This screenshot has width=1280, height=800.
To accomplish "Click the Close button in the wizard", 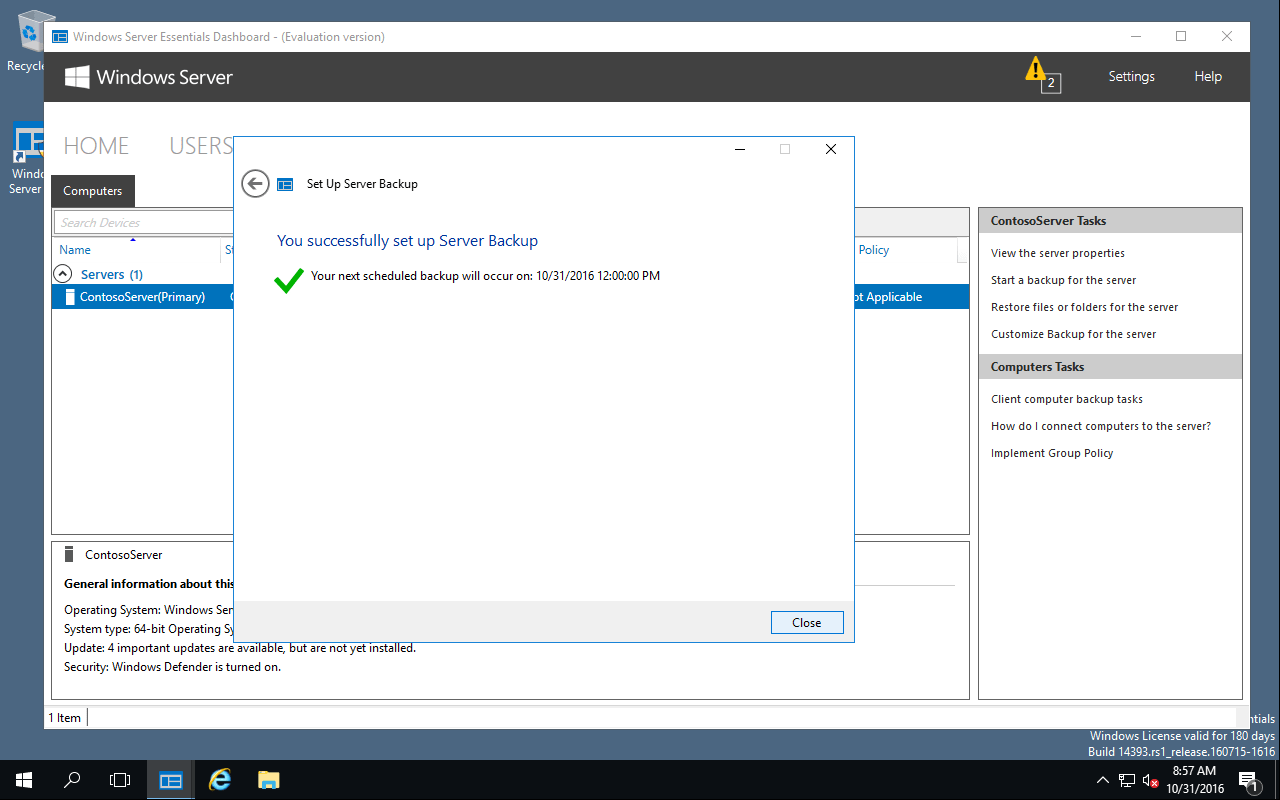I will coord(807,622).
